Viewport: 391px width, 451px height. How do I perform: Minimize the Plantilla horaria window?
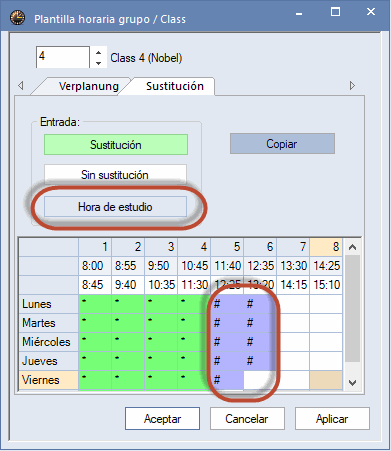(299, 13)
